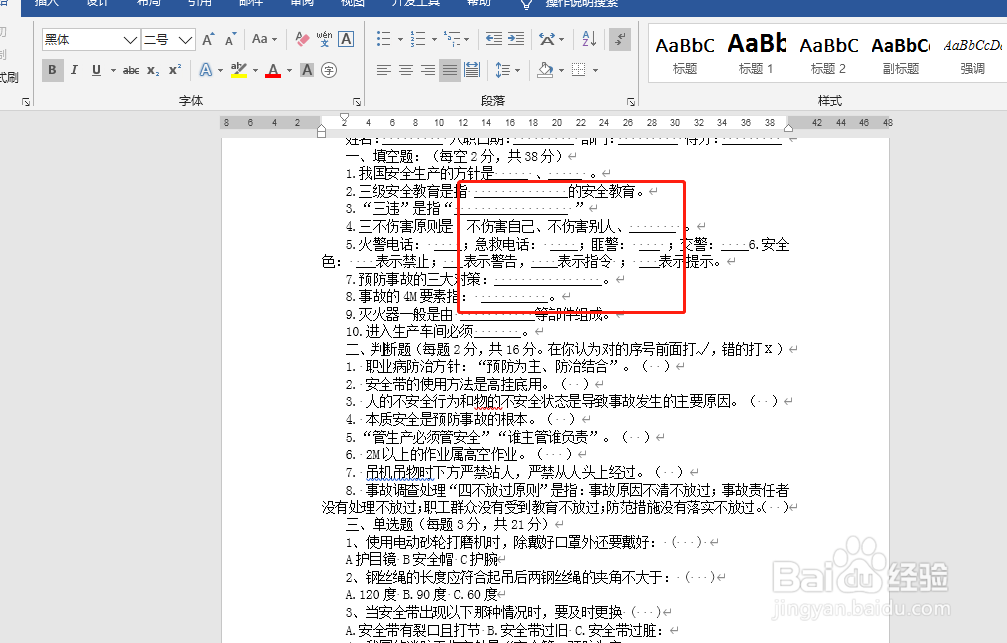This screenshot has width=1007, height=643.
Task: Click the 操作说明搜索 search box
Action: pyautogui.click(x=582, y=3)
